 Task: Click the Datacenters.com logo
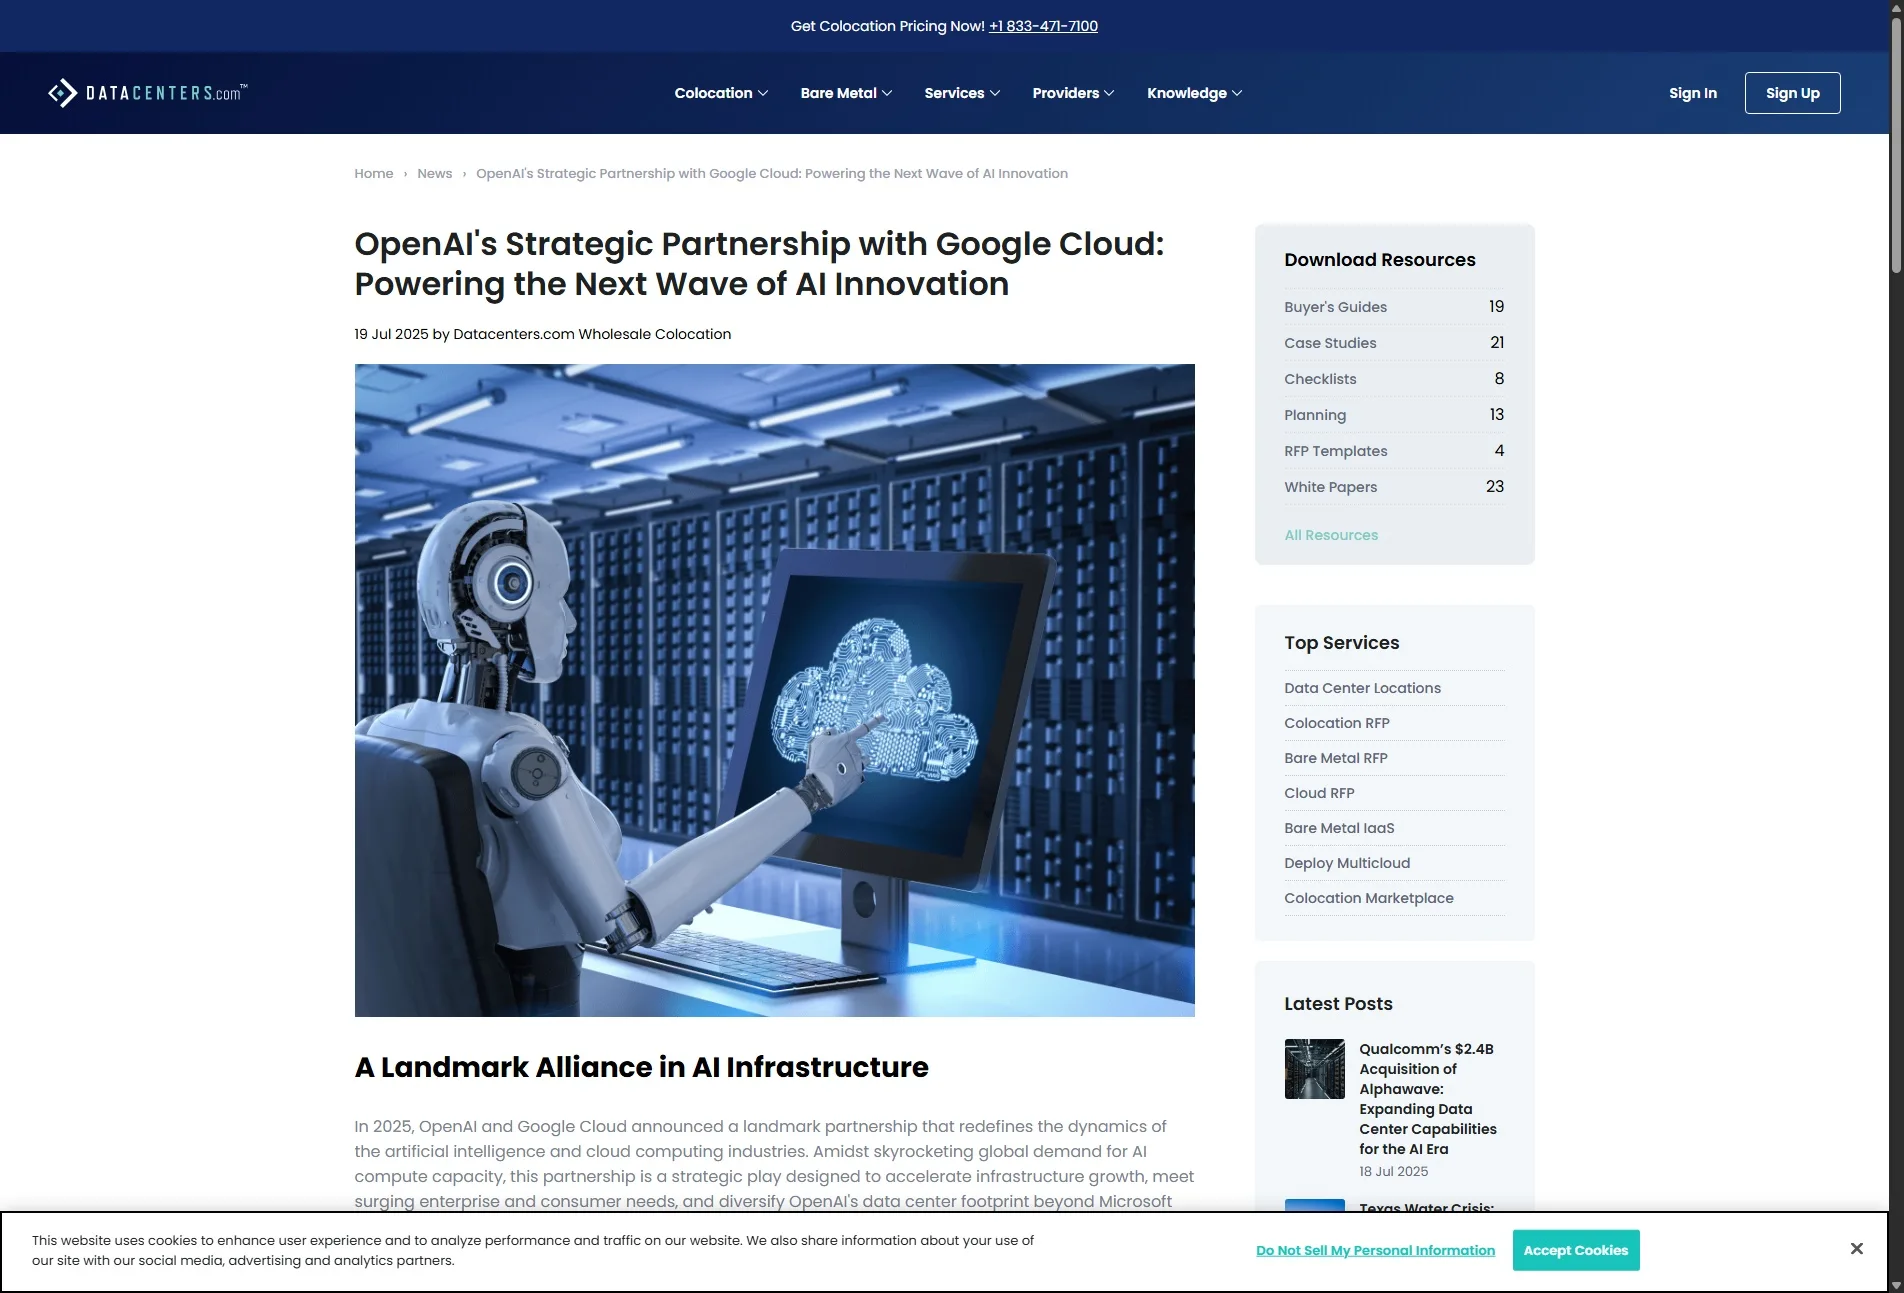(x=147, y=93)
